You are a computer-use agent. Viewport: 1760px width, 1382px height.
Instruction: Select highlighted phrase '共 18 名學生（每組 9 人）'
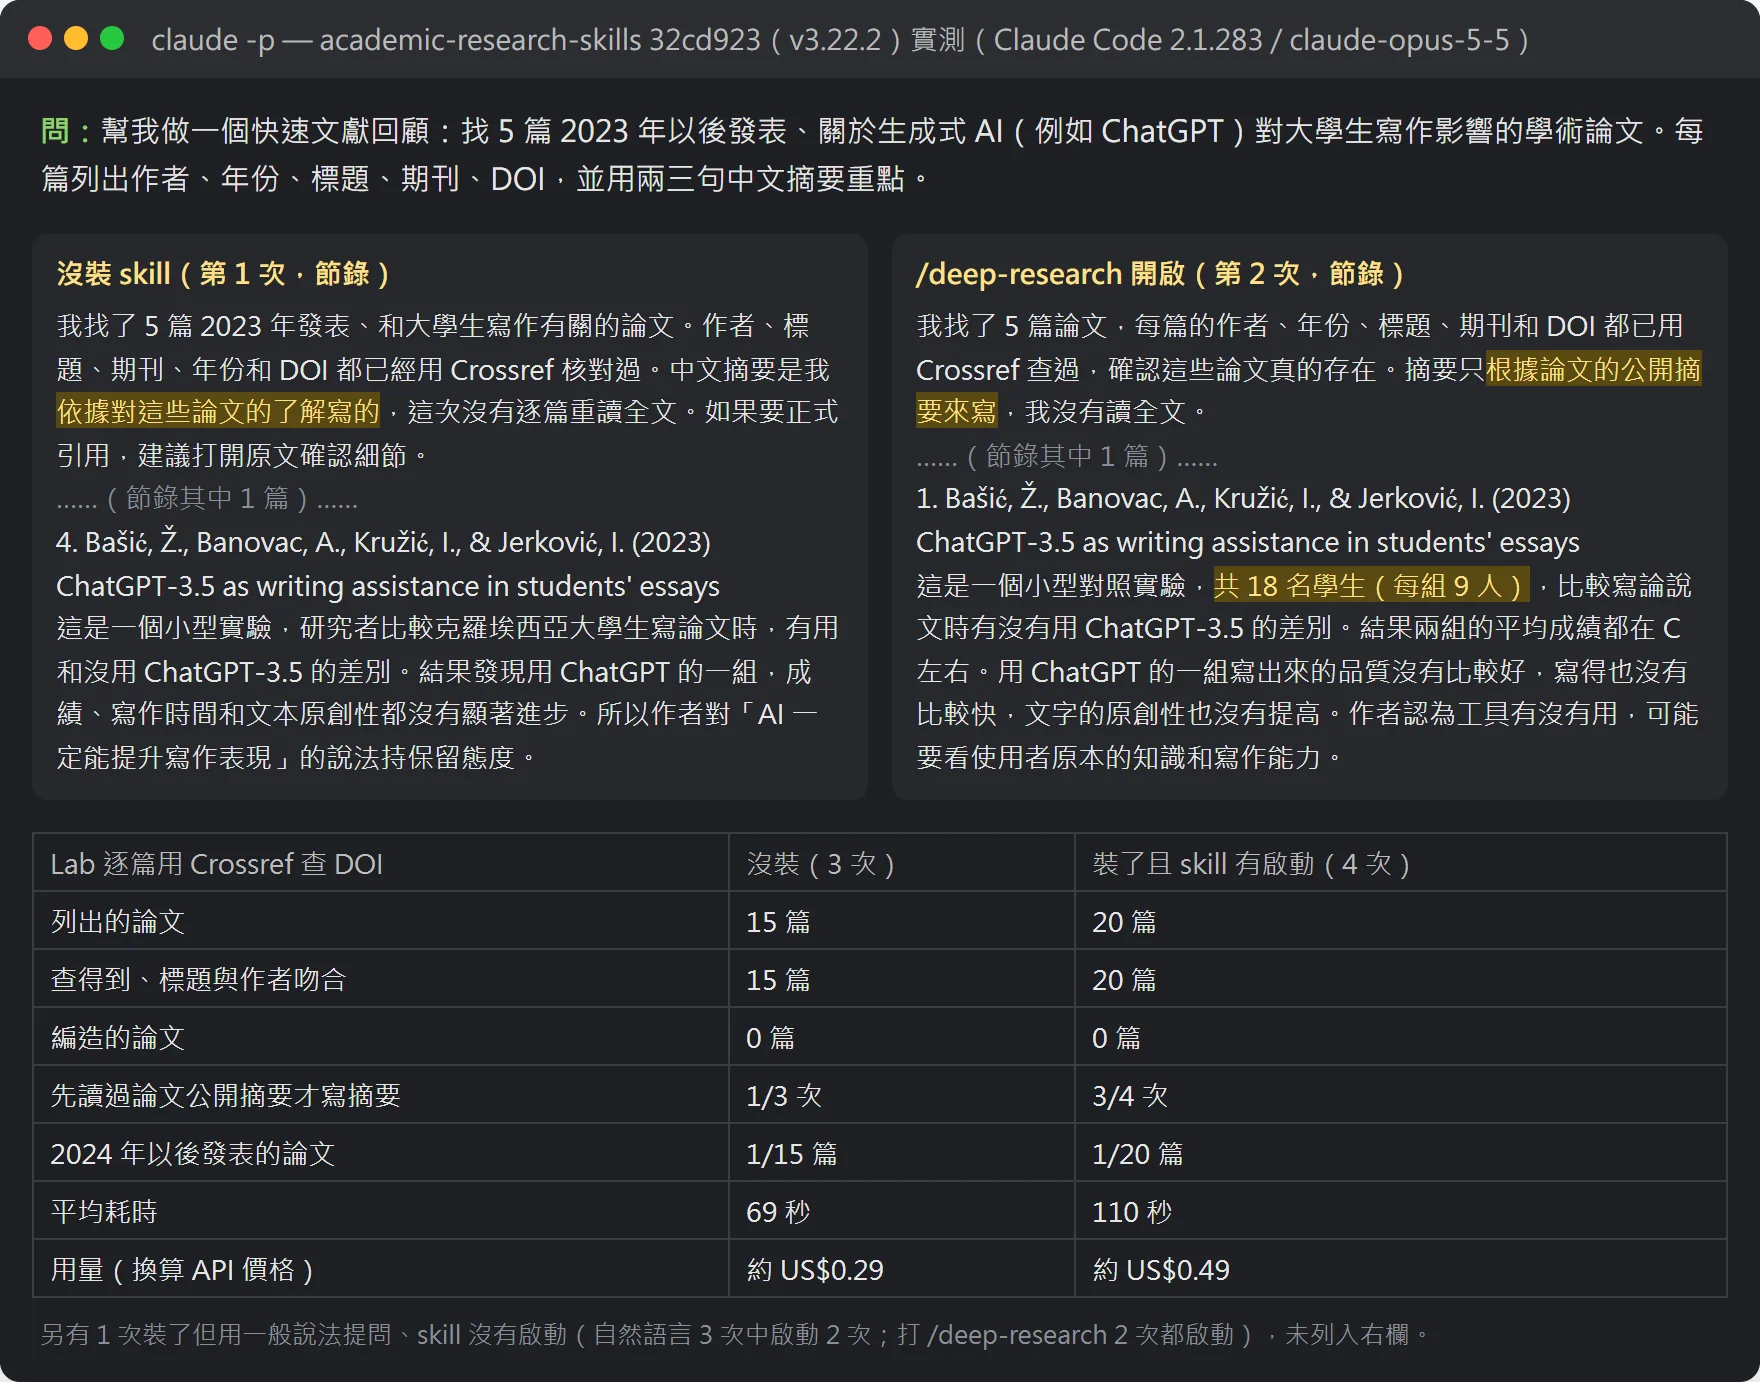pyautogui.click(x=1371, y=585)
